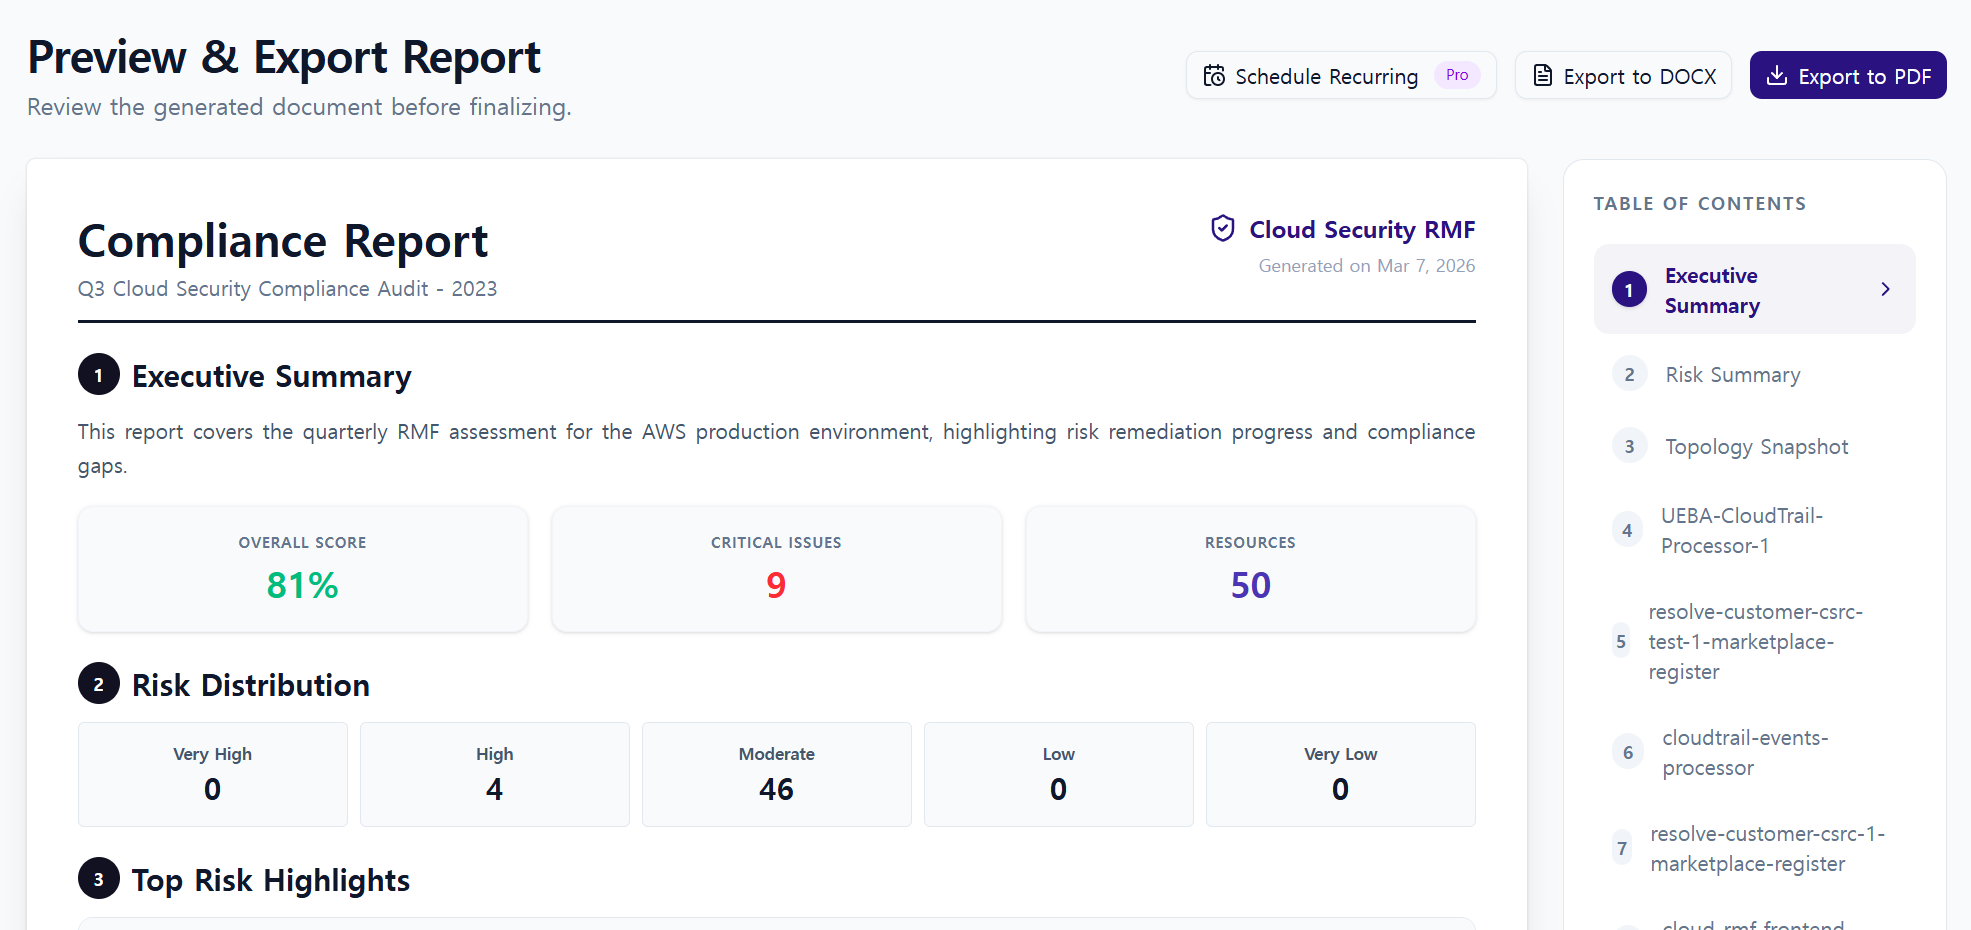Go to Risk Summary in table of contents
Screen dimensions: 1971x930
click(1755, 375)
